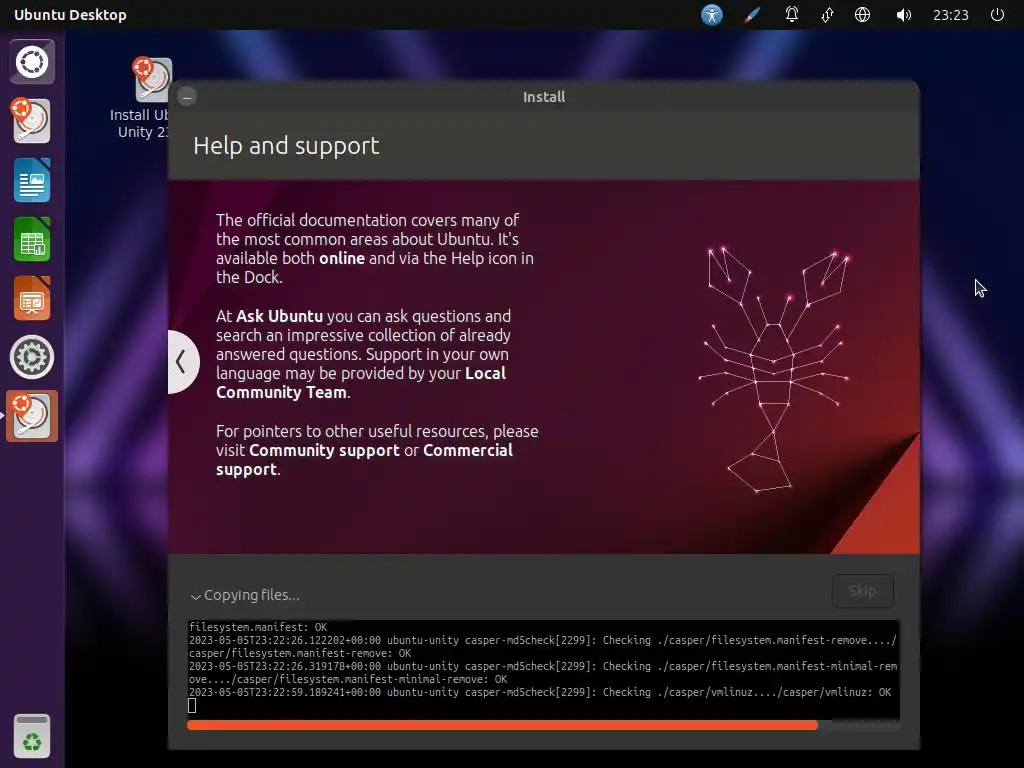Open the globe indicator in top panel
The height and width of the screenshot is (768, 1024).
point(862,14)
